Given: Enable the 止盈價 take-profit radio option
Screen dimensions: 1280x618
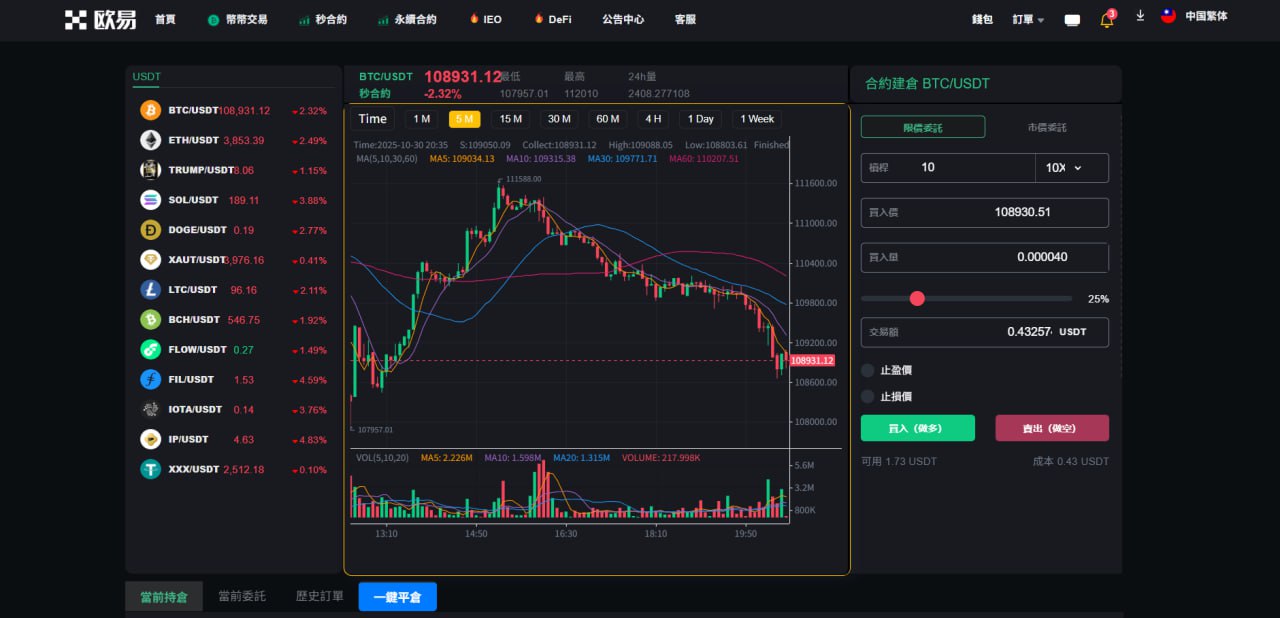Looking at the screenshot, I should 868,370.
